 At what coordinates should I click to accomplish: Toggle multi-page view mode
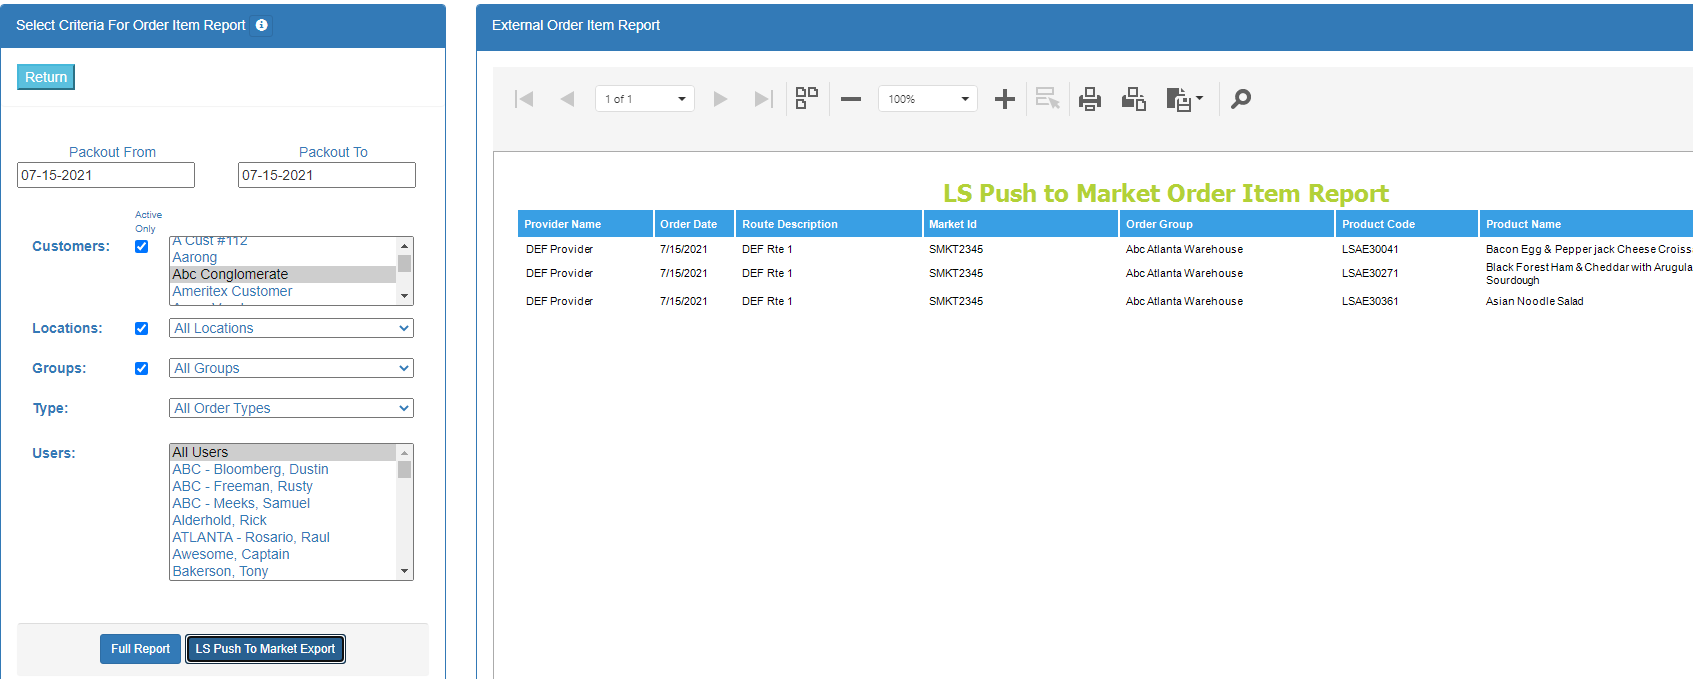[x=806, y=98]
